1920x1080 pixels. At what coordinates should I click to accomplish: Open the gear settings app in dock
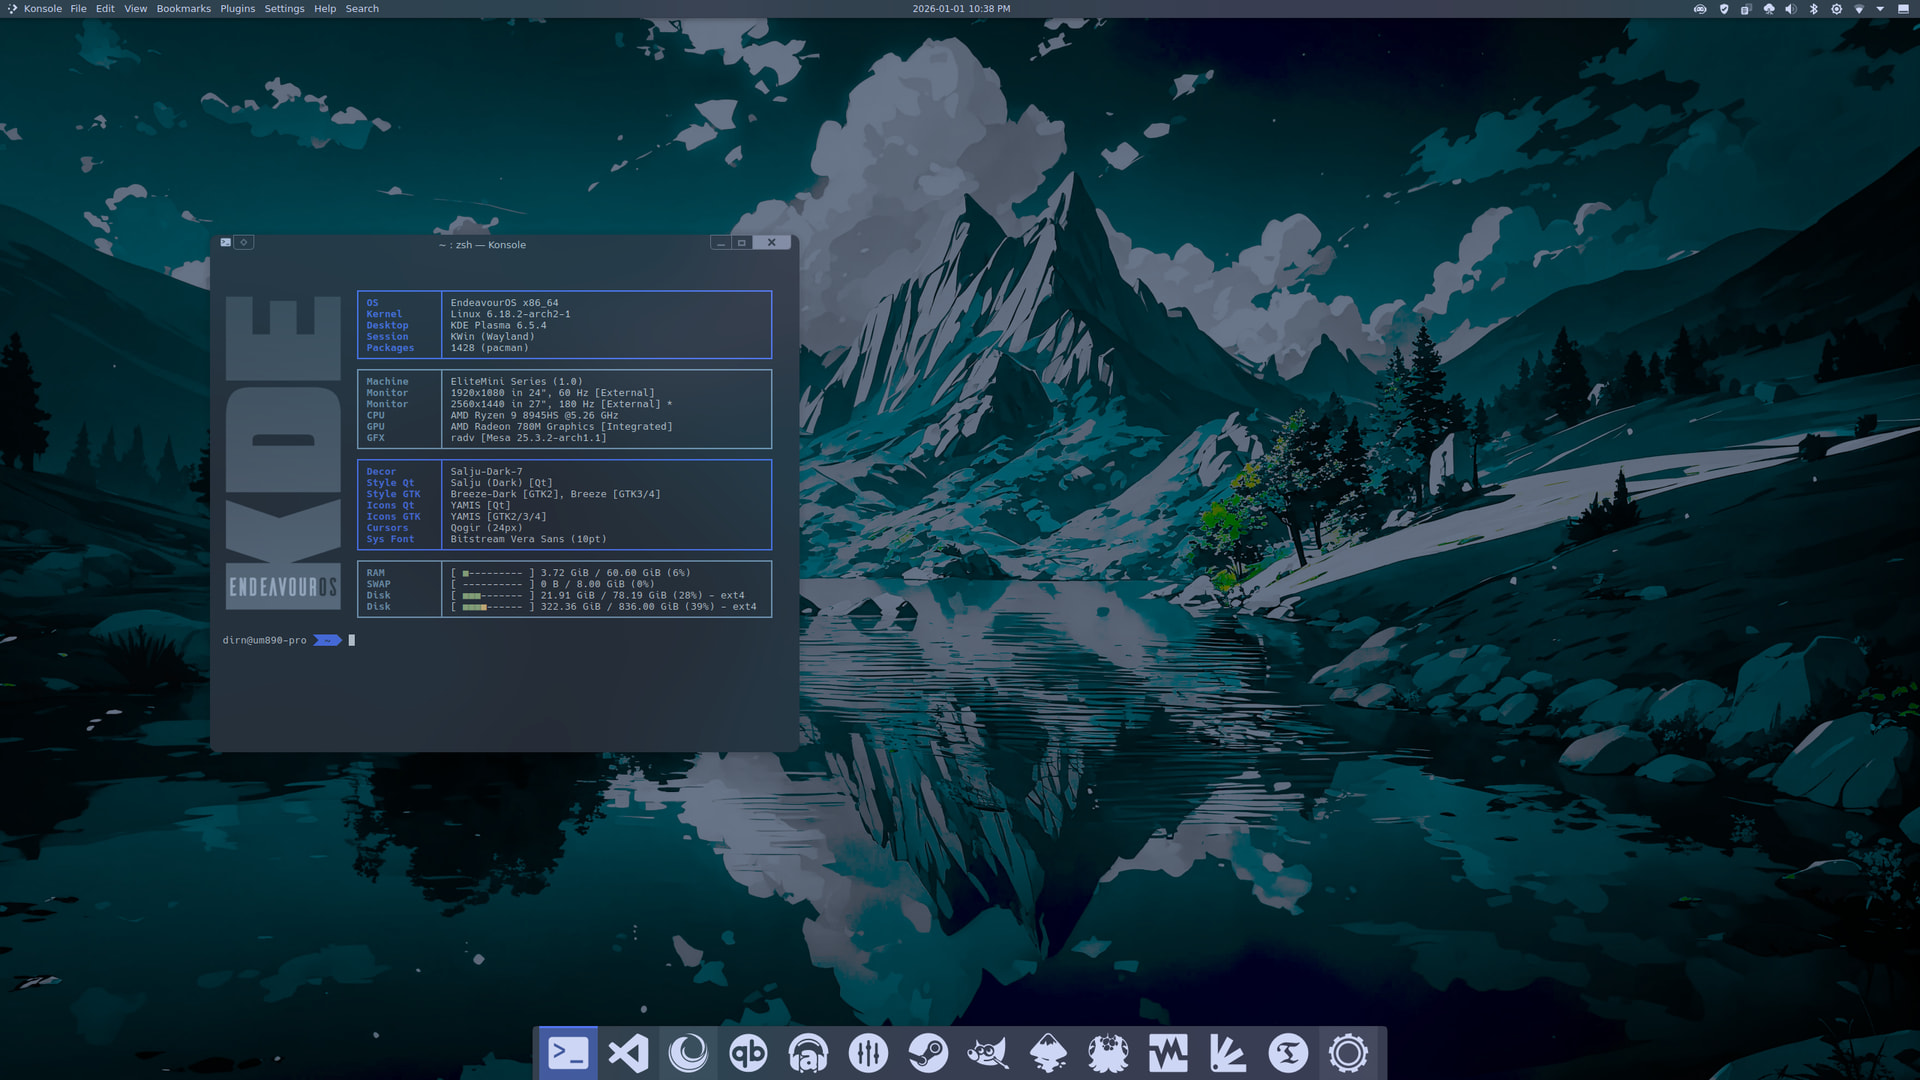[1348, 1053]
